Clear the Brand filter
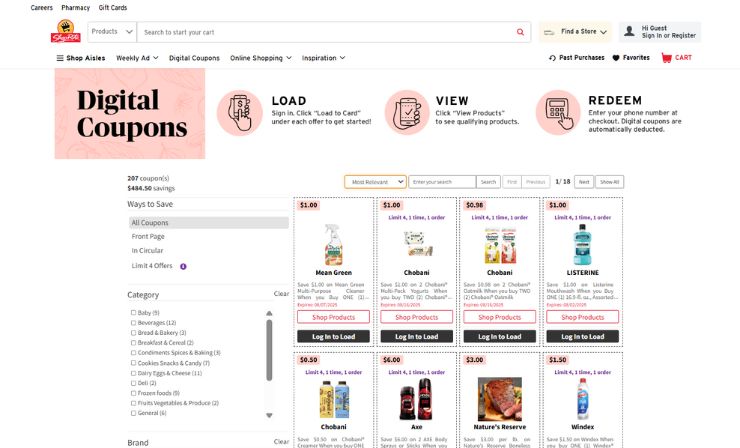This screenshot has width=740, height=448. 281,442
